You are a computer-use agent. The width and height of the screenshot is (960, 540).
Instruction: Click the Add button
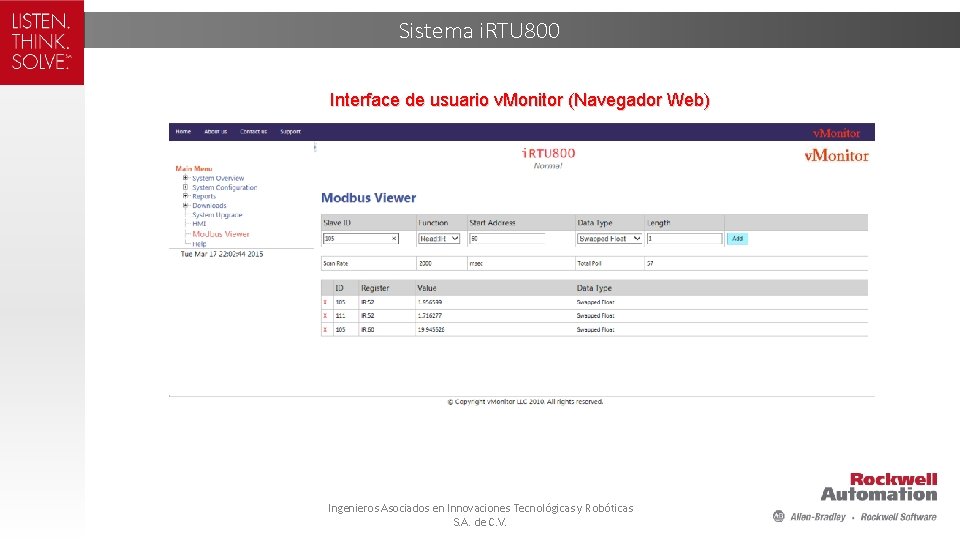click(x=737, y=239)
